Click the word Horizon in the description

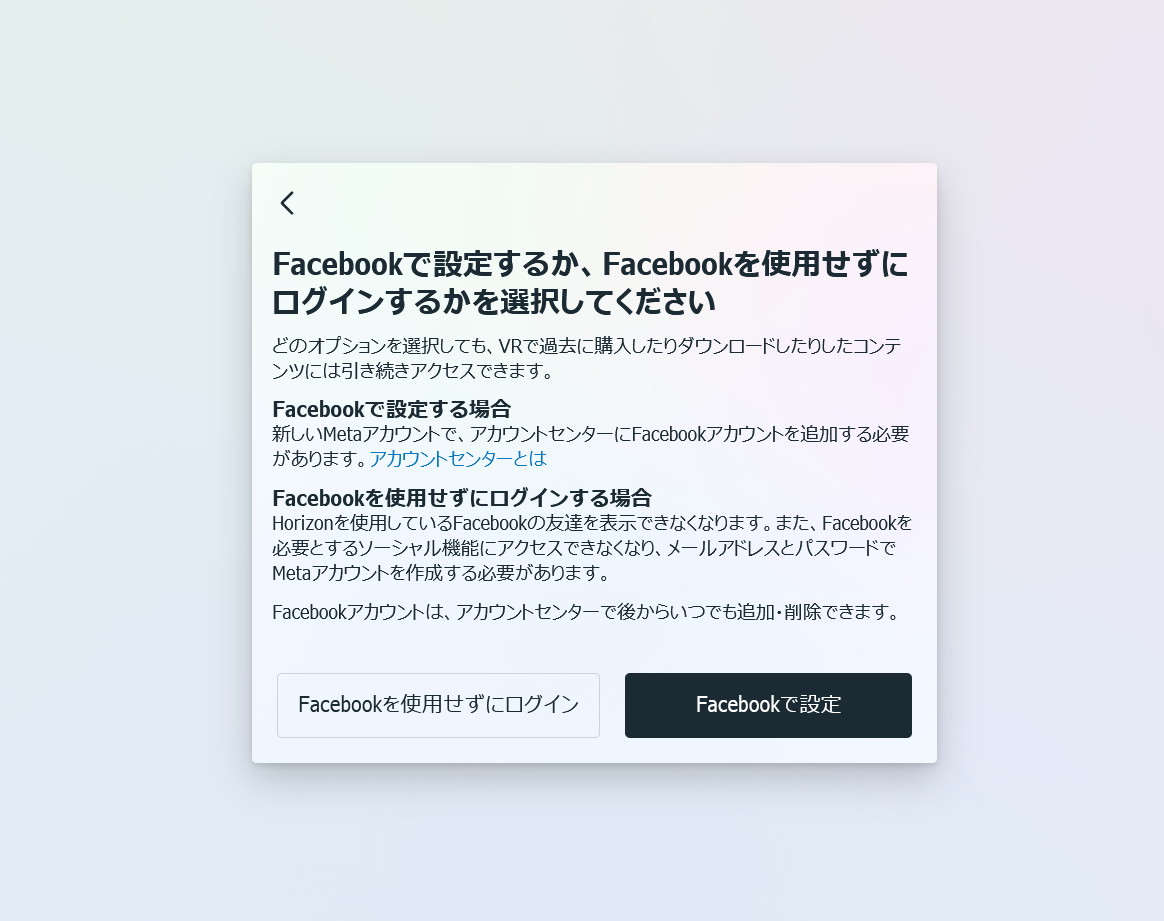point(303,523)
